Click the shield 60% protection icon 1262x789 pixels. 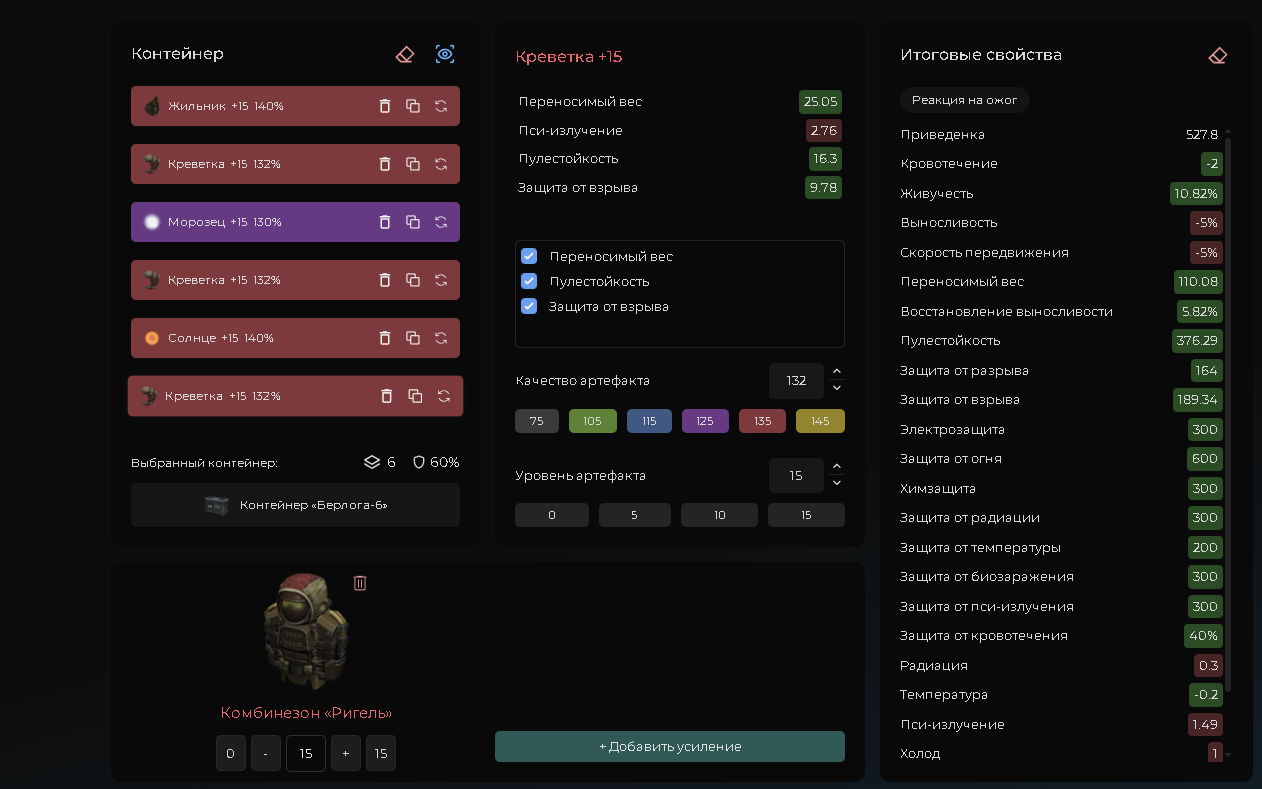419,462
